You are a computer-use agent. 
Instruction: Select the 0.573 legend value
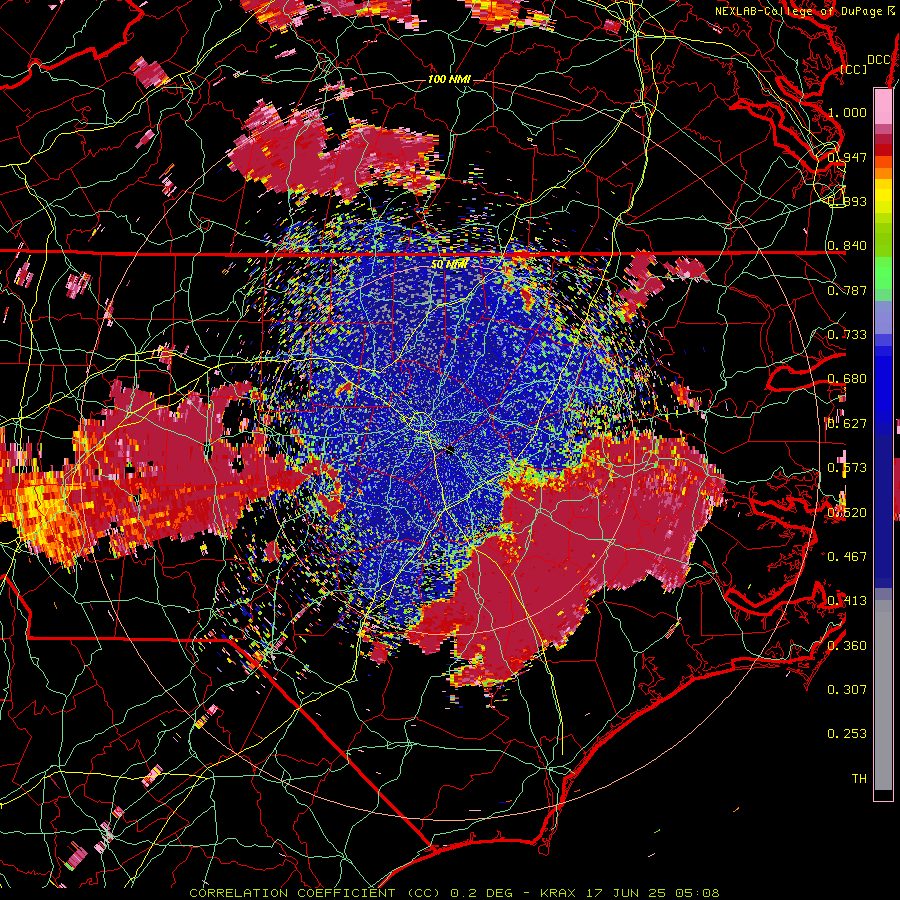point(847,468)
